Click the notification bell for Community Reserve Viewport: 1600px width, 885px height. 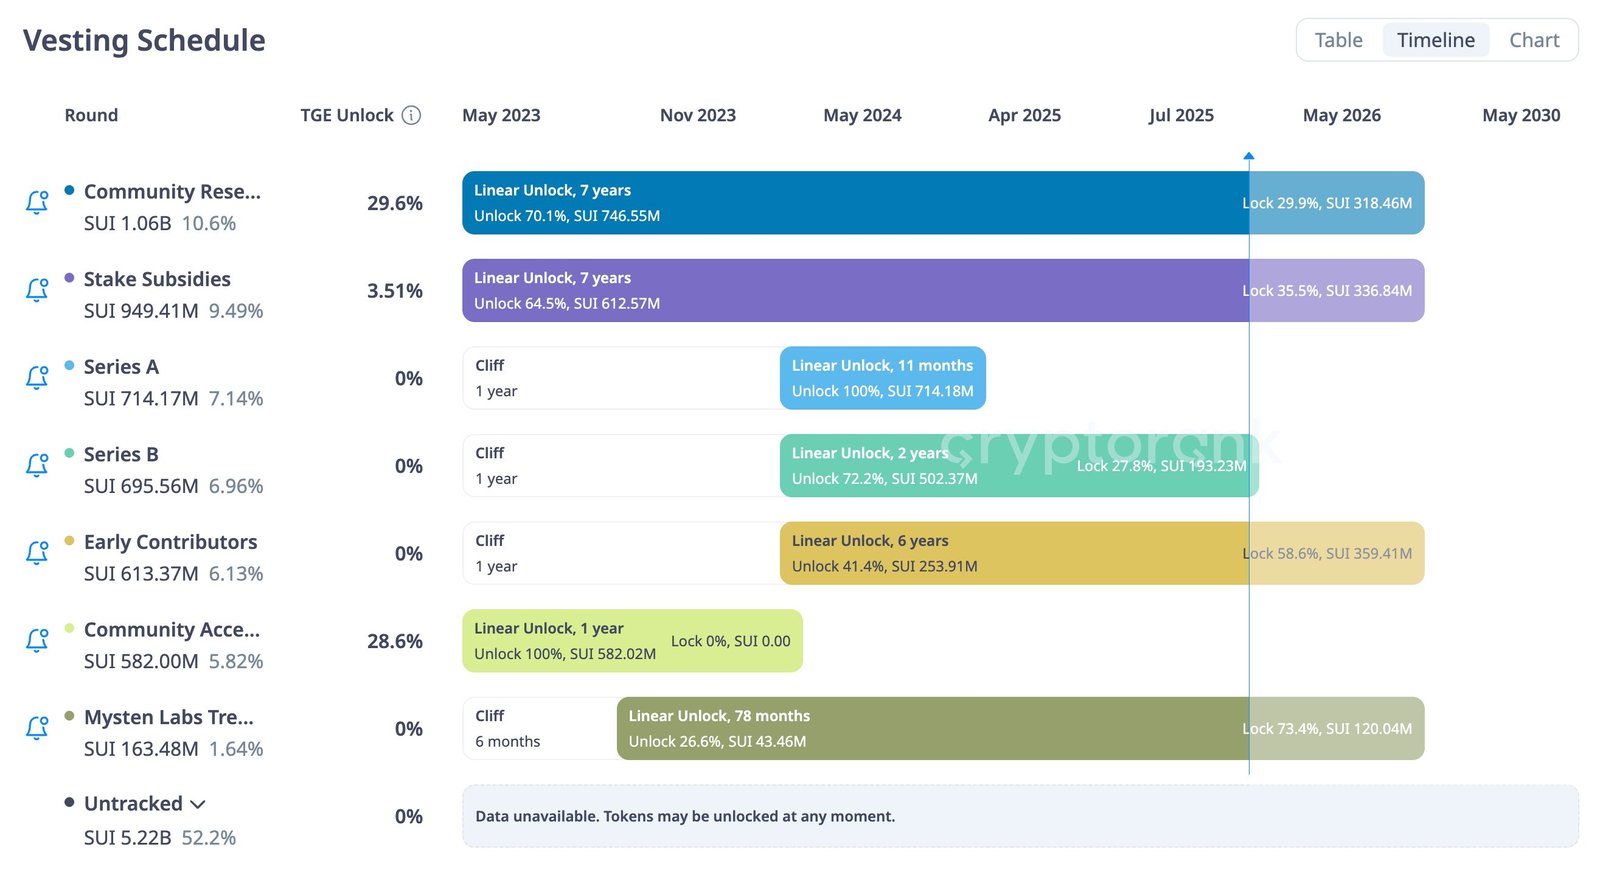[x=36, y=202]
